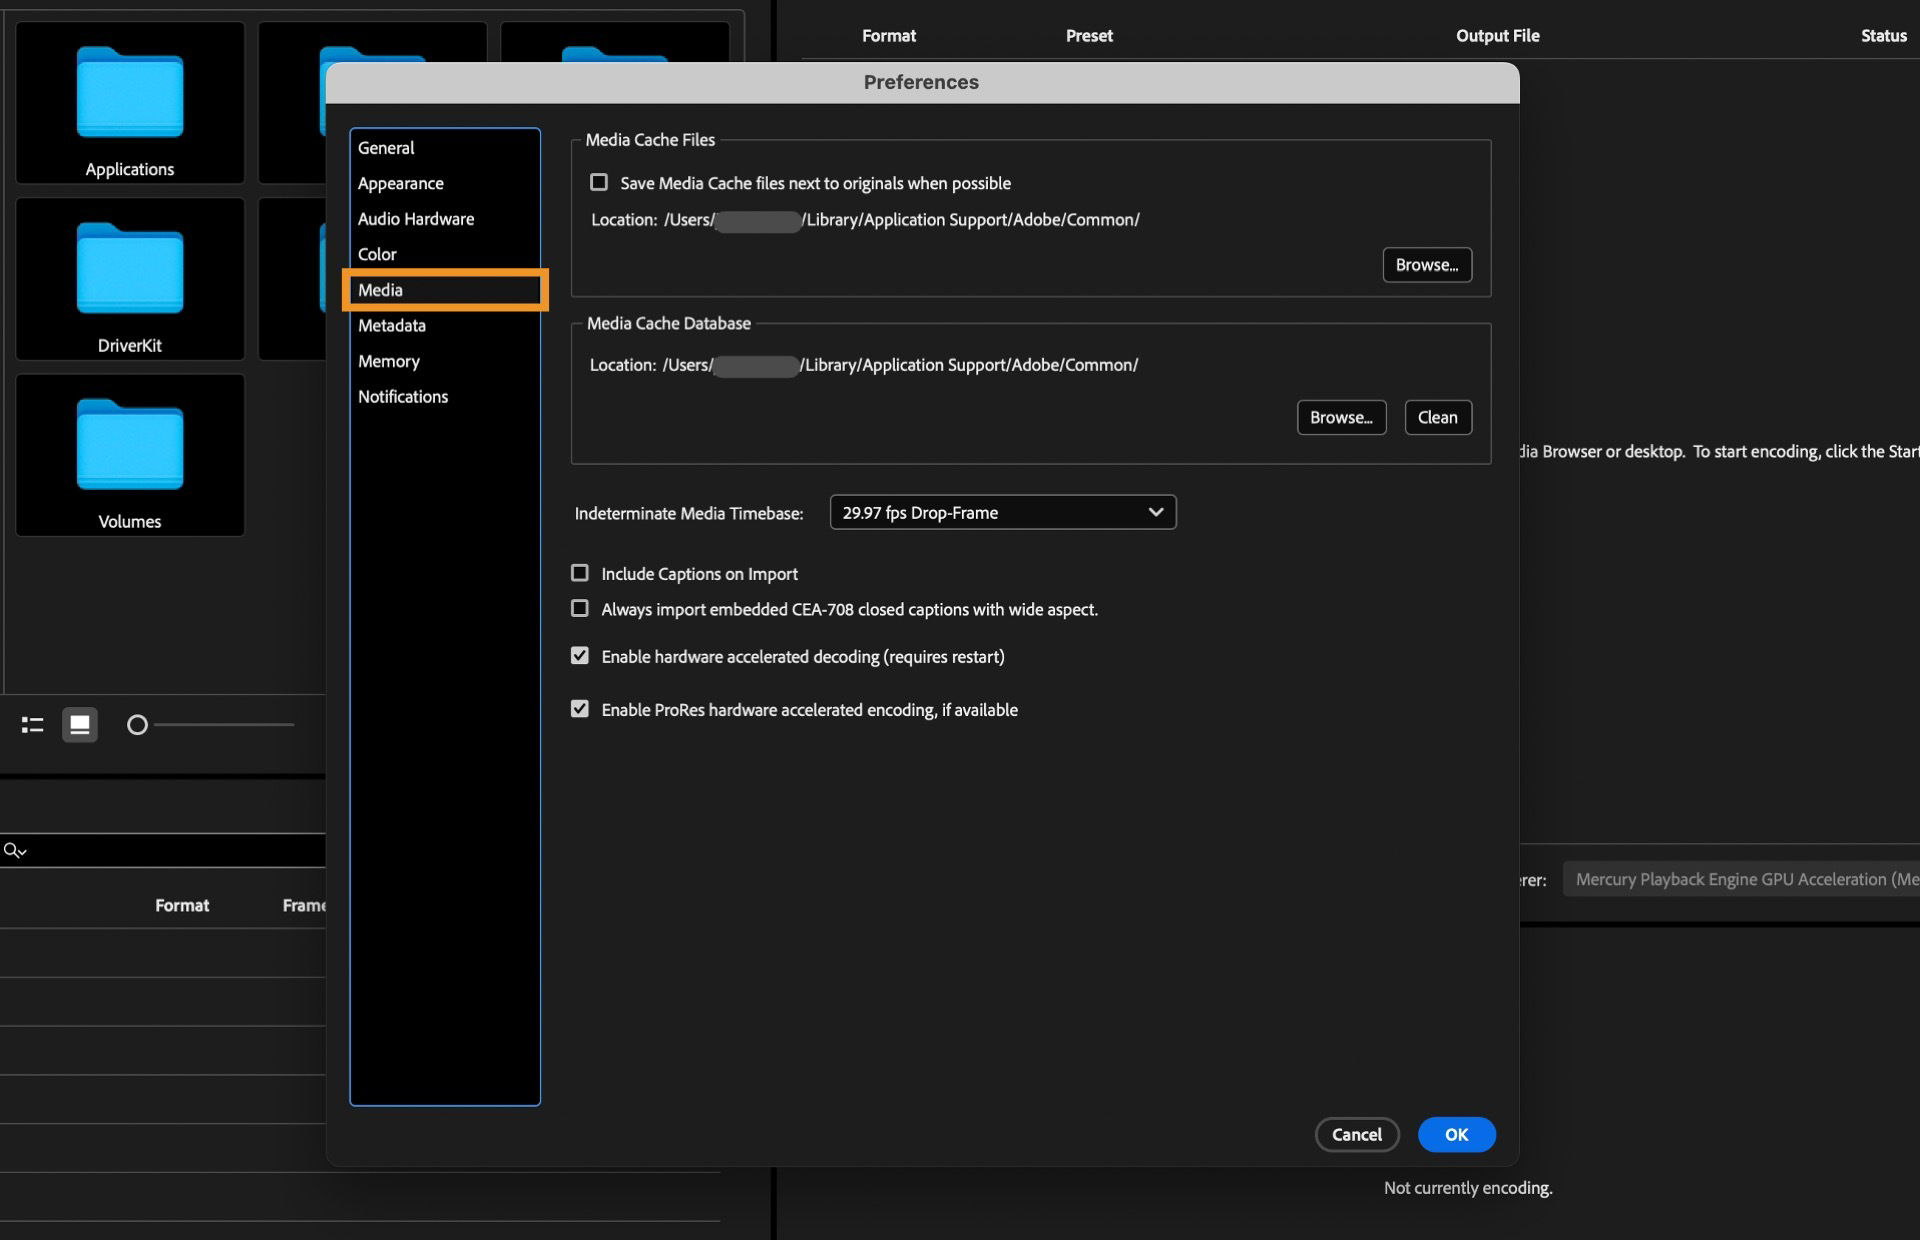Uncheck ProRes hardware accelerated encoding
Screen dimensions: 1920x1240
(580, 709)
